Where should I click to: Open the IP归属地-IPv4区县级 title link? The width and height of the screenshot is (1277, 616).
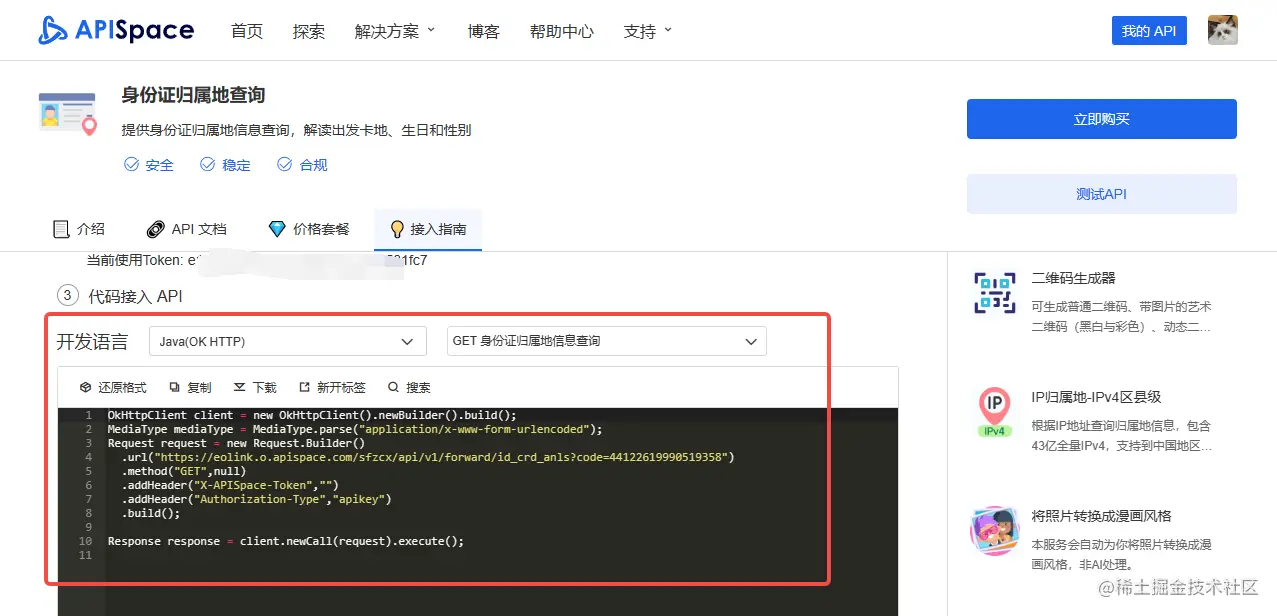[1096, 397]
